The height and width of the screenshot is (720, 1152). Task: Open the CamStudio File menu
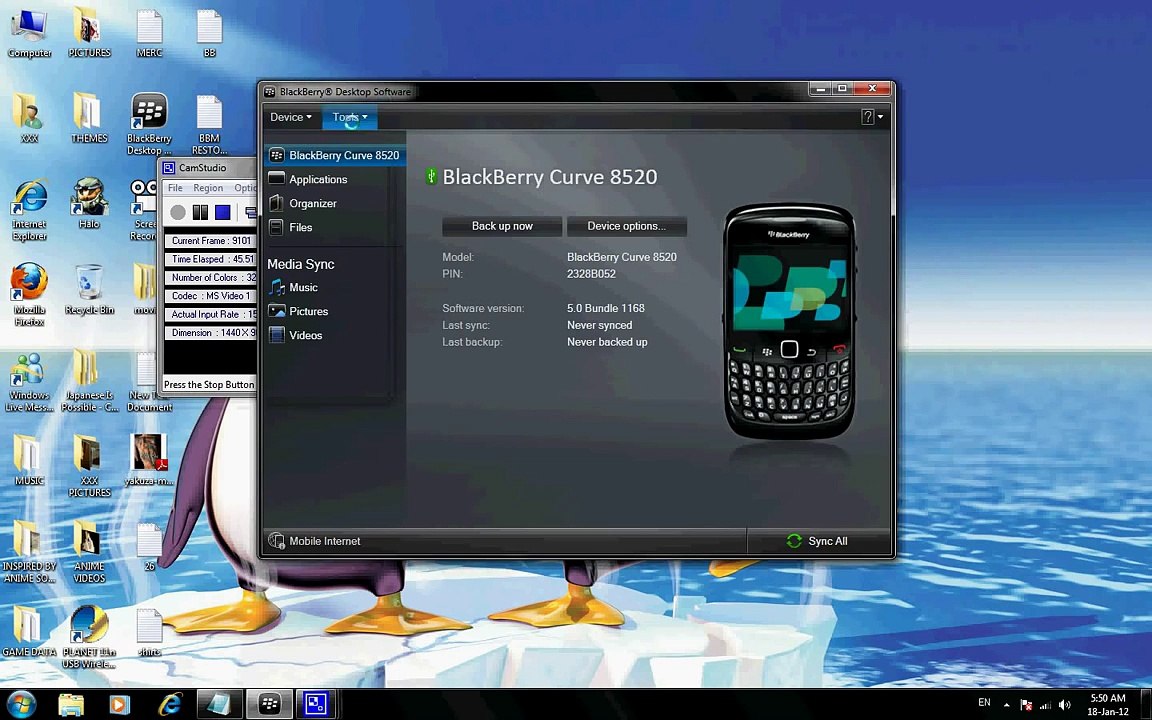point(175,188)
